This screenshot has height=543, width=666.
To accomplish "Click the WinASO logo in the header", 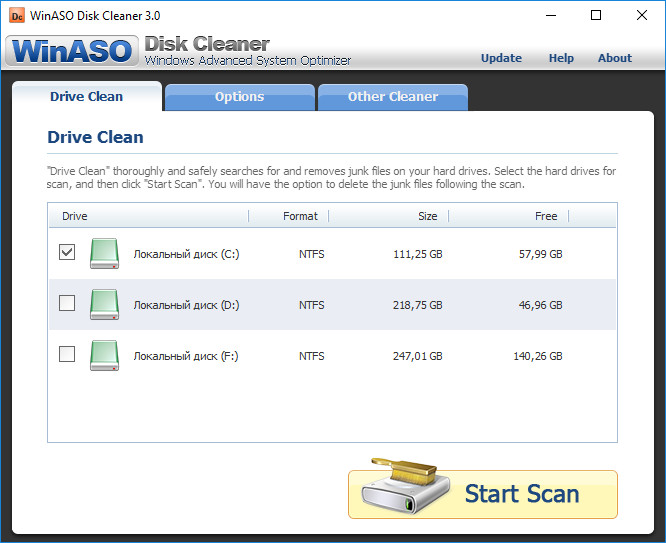I will [x=72, y=51].
